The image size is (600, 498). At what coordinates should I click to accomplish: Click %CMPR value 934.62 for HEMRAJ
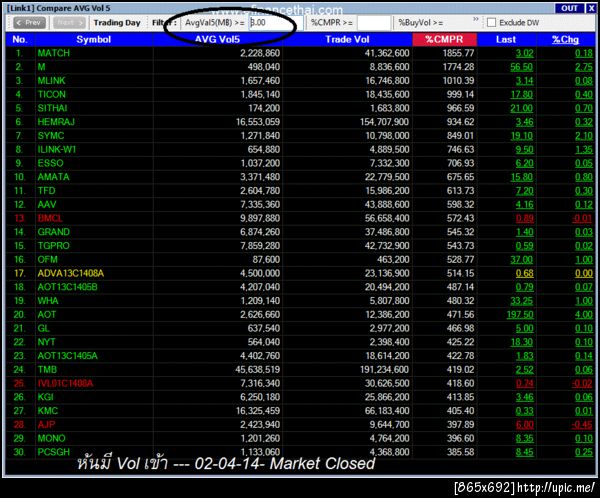(x=460, y=122)
